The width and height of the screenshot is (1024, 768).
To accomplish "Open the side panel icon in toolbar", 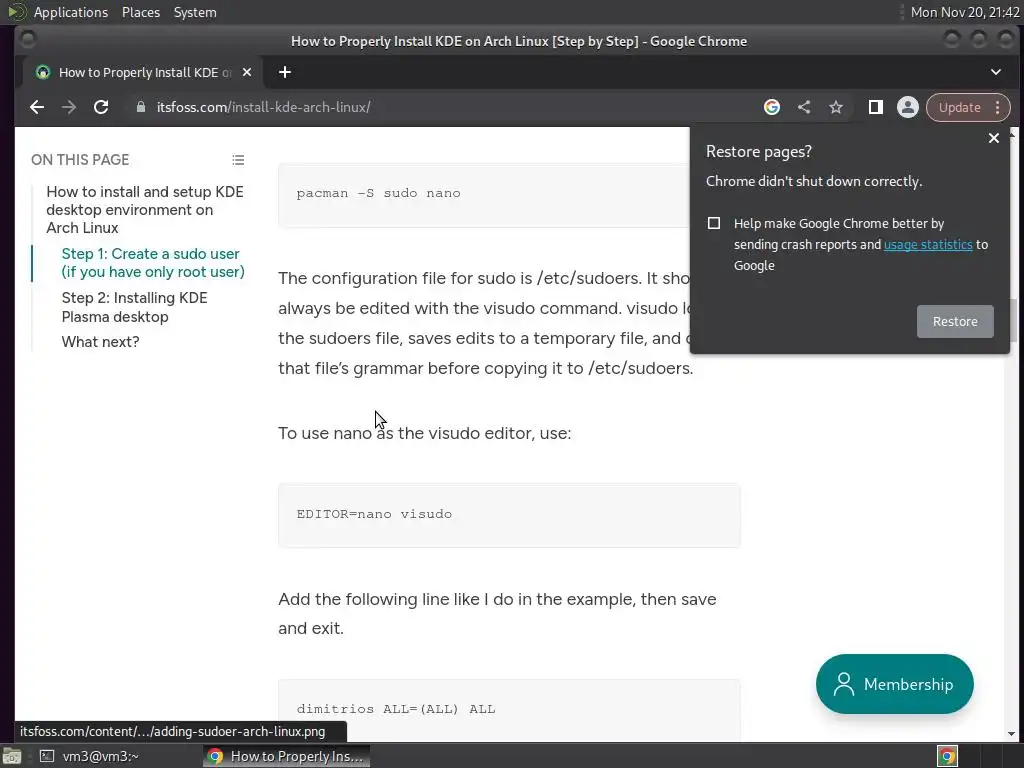I will click(x=876, y=107).
